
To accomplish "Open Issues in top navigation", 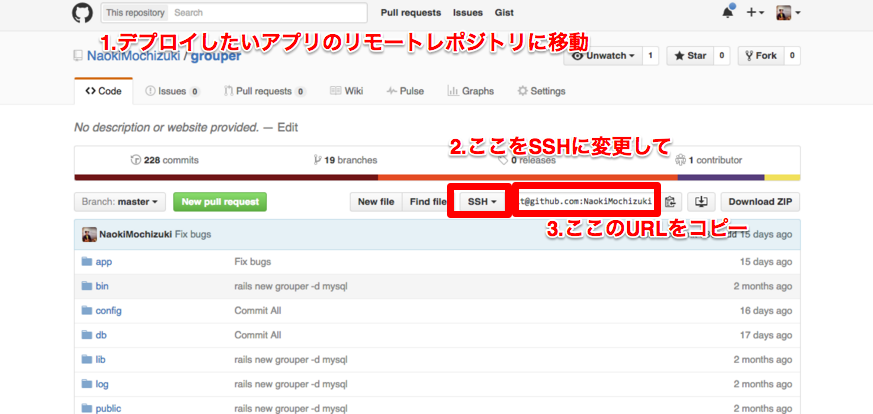I will point(468,12).
